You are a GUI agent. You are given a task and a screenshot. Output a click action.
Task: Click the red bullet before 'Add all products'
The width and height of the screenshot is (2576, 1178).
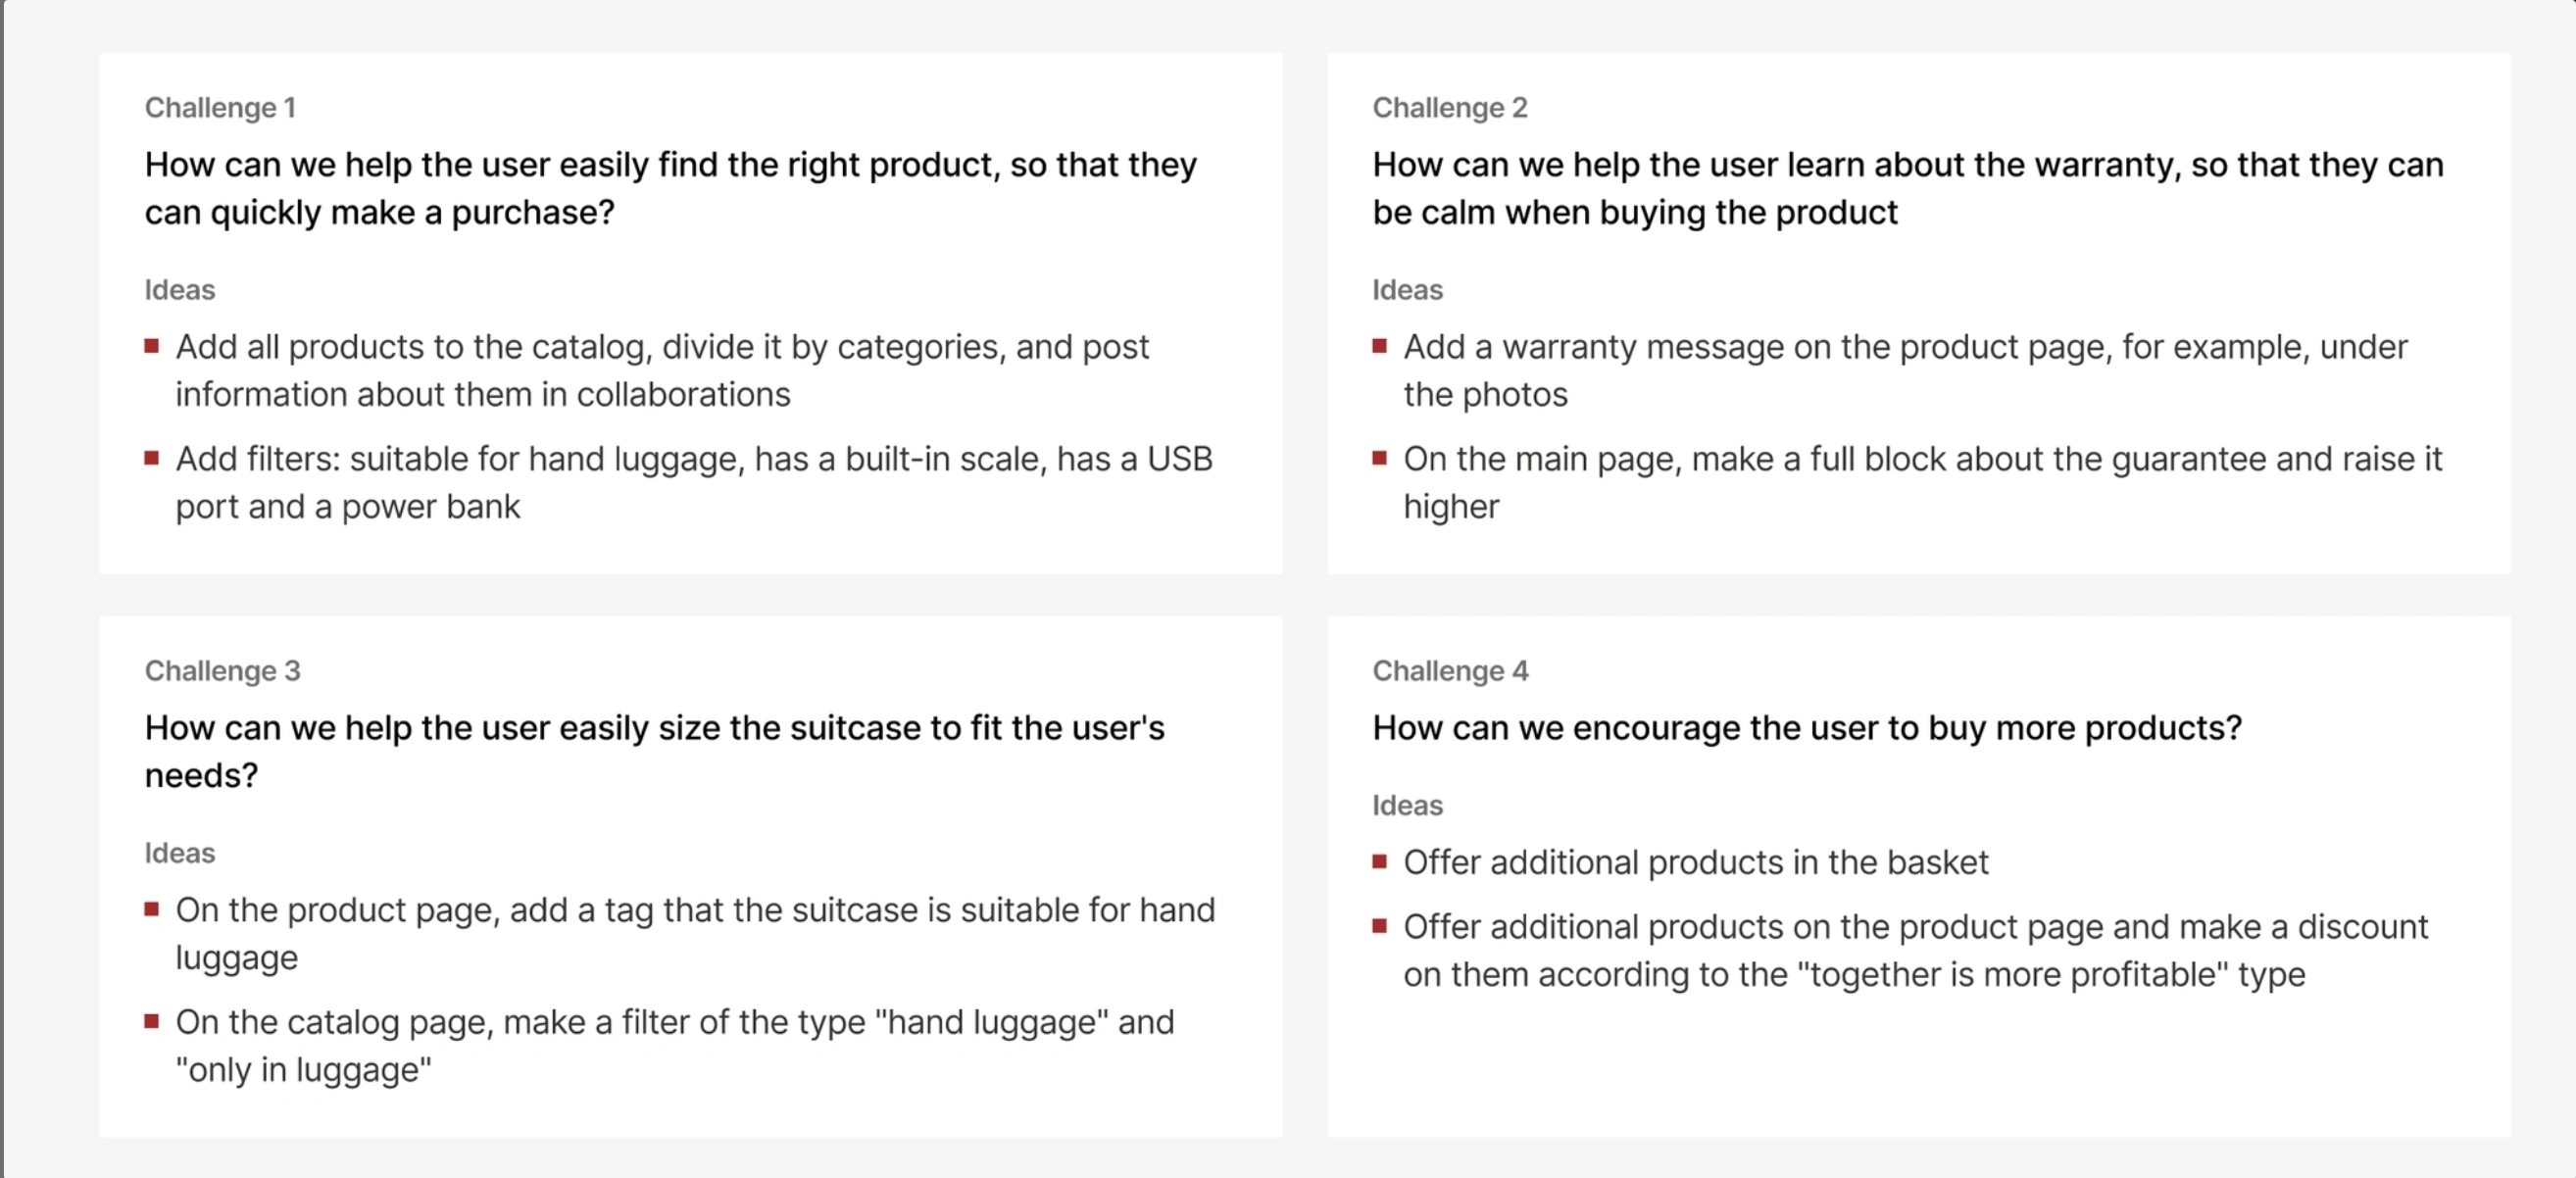pos(152,346)
